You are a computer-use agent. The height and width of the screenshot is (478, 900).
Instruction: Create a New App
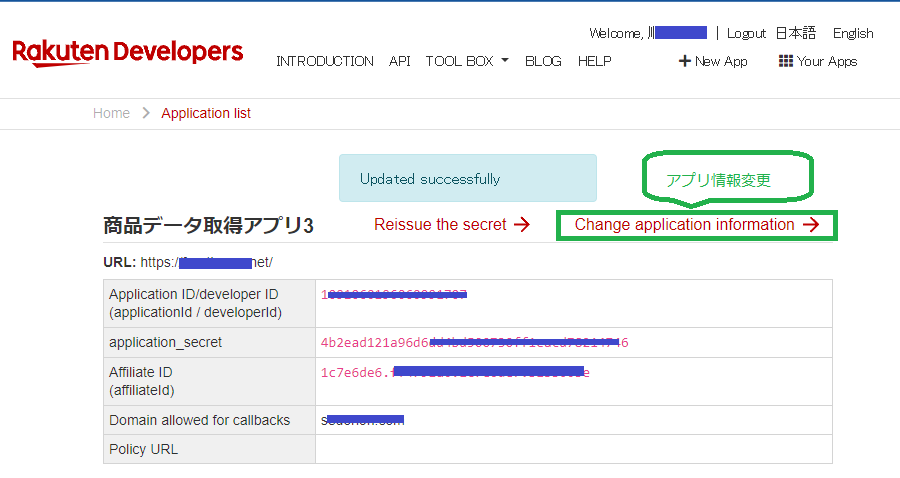(713, 61)
